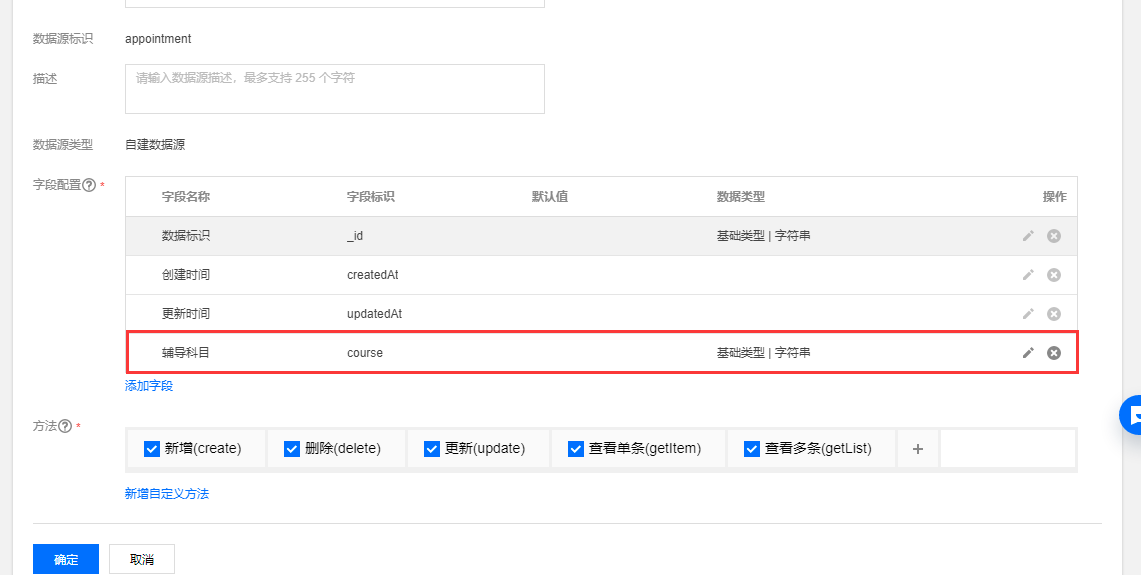Cancel with the 取消 button

point(142,559)
